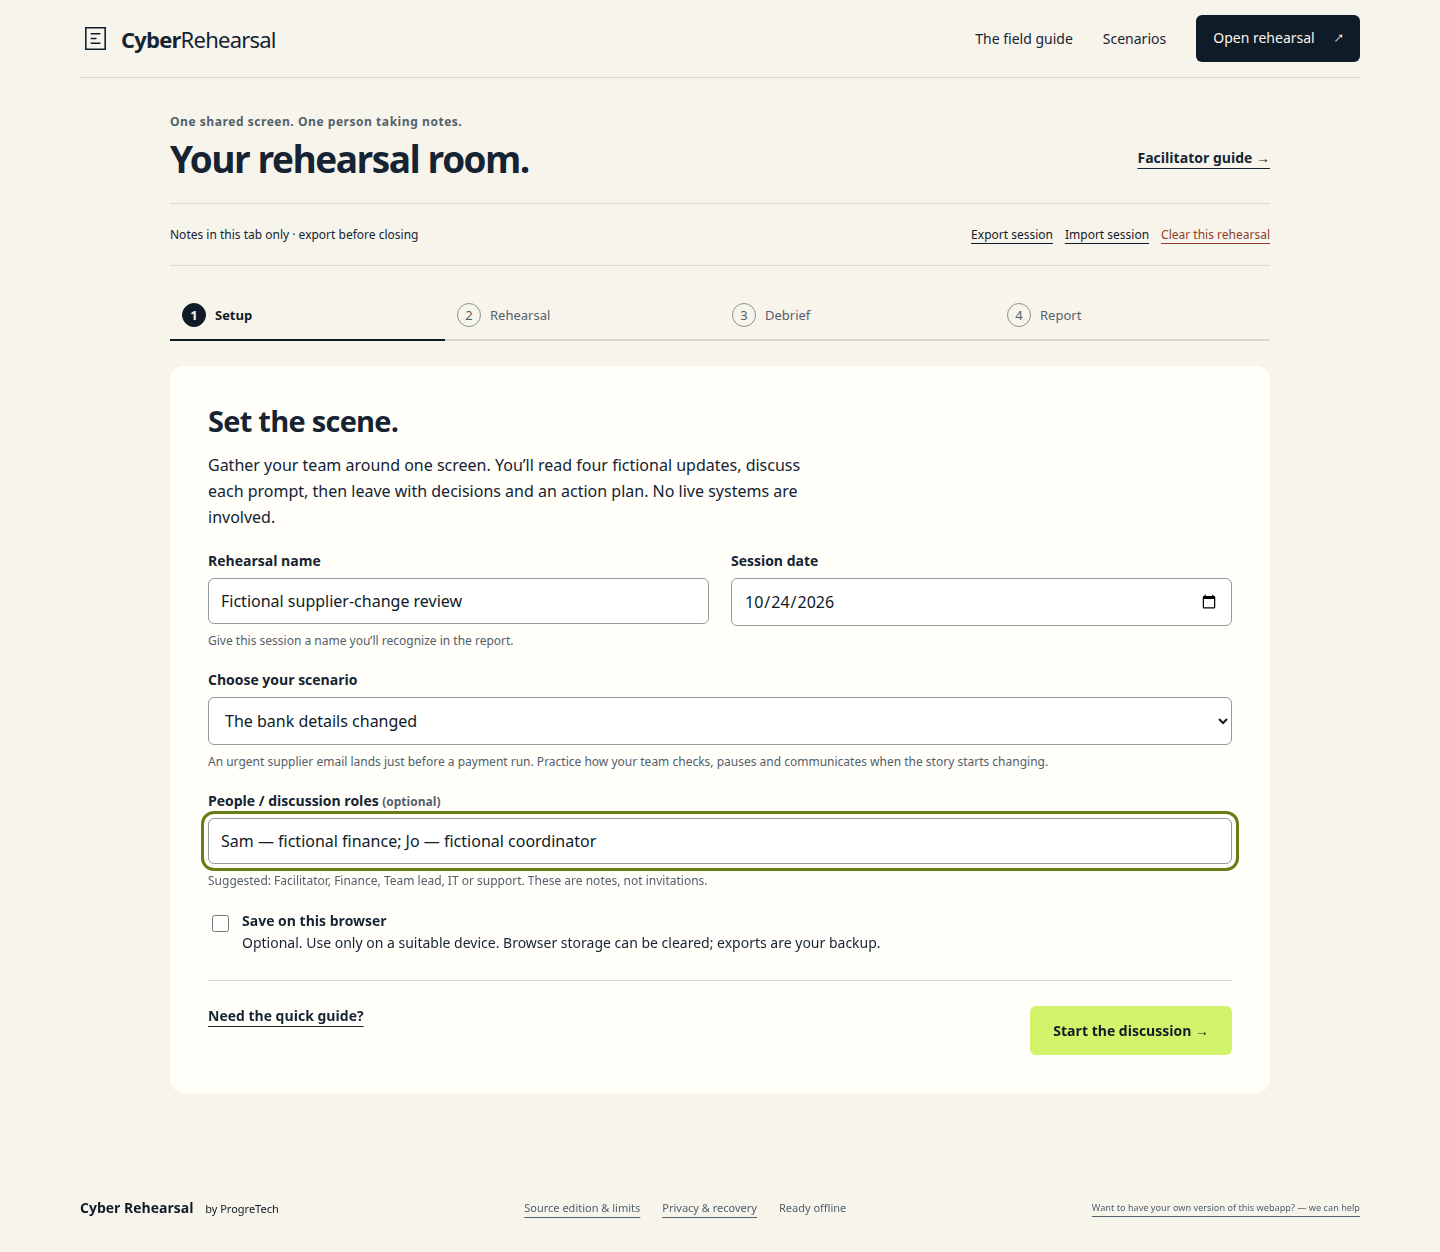Click the step 1 Setup number badge

coord(194,315)
